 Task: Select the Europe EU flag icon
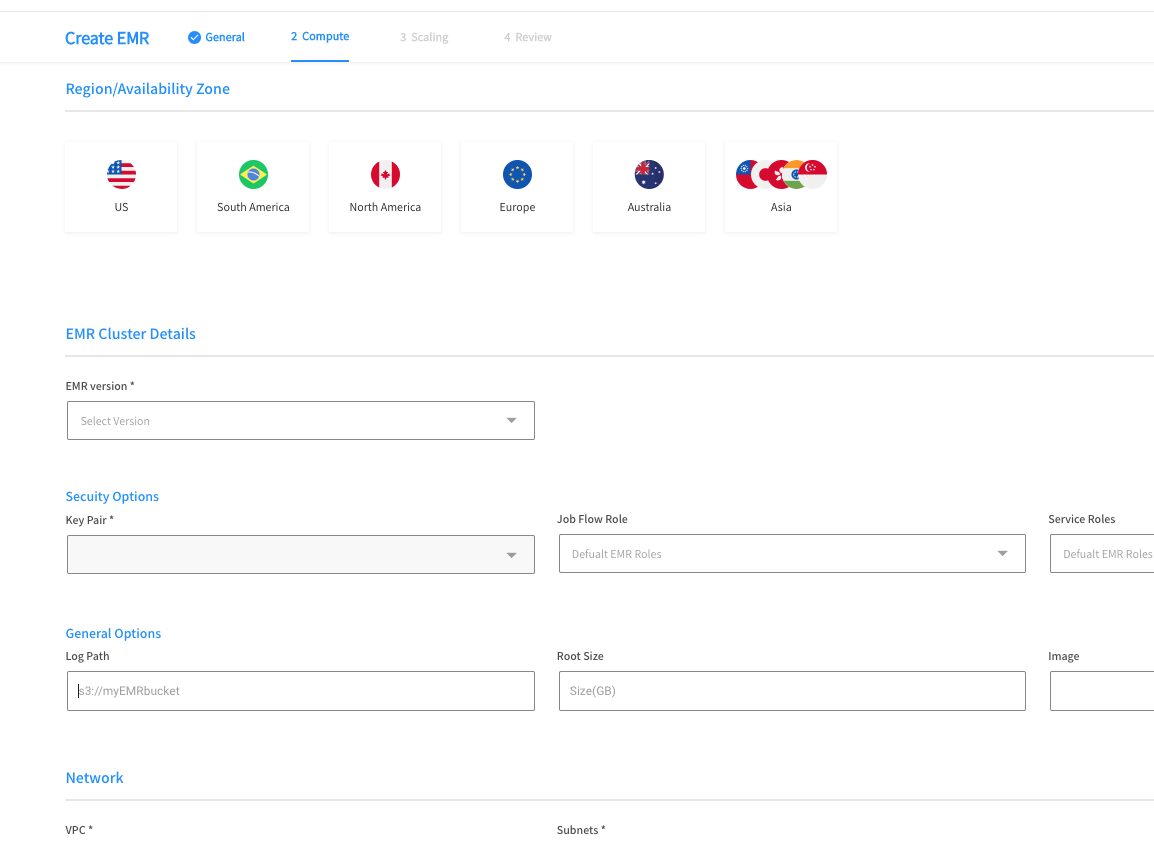point(517,175)
